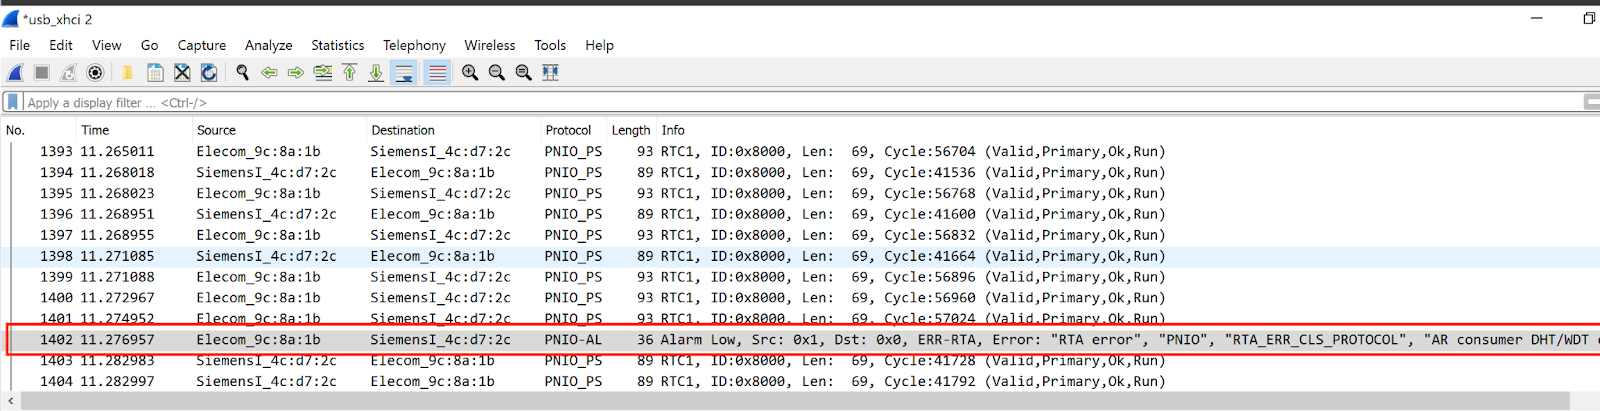Viewport: 1600px width, 411px height.
Task: Sort by the No. column header
Action: pos(39,130)
